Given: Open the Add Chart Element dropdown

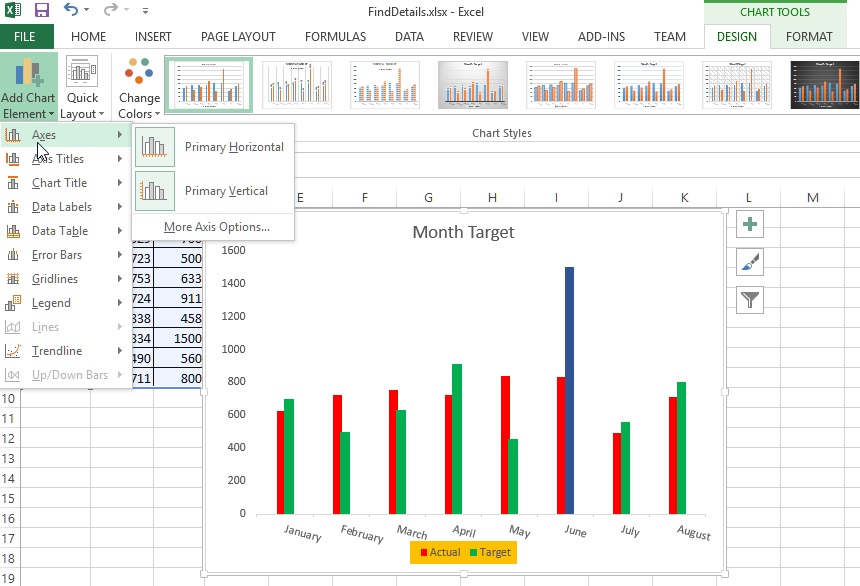Looking at the screenshot, I should tap(29, 88).
